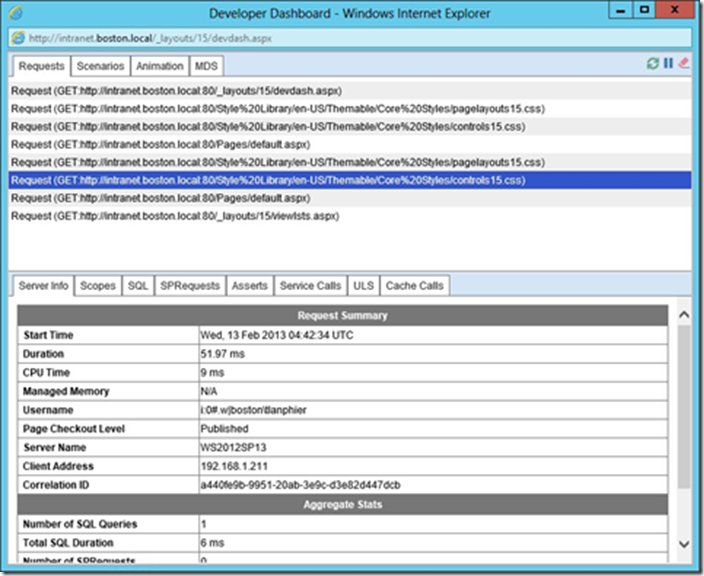The width and height of the screenshot is (704, 576).
Task: Click the summary panel scrollbar thumb
Action: (x=684, y=407)
